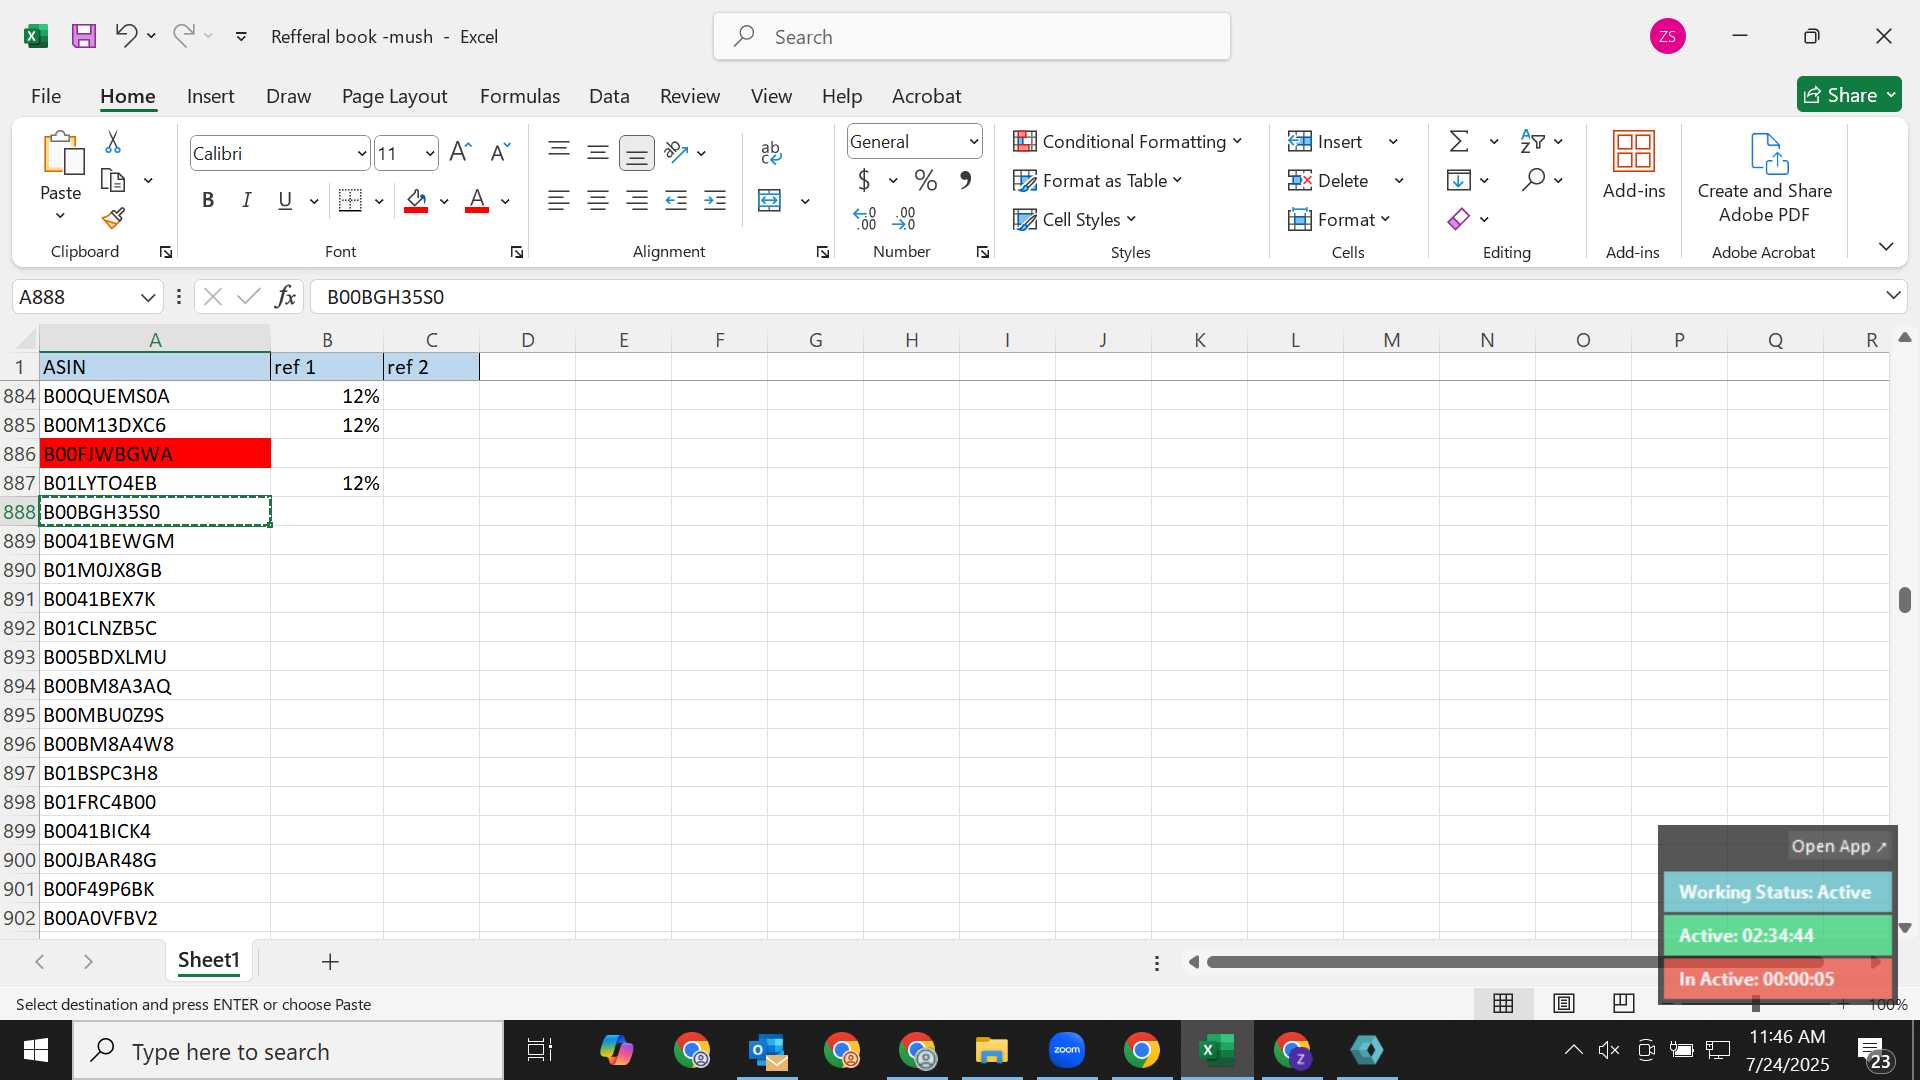Click the Increase Decimal icon

click(x=865, y=218)
